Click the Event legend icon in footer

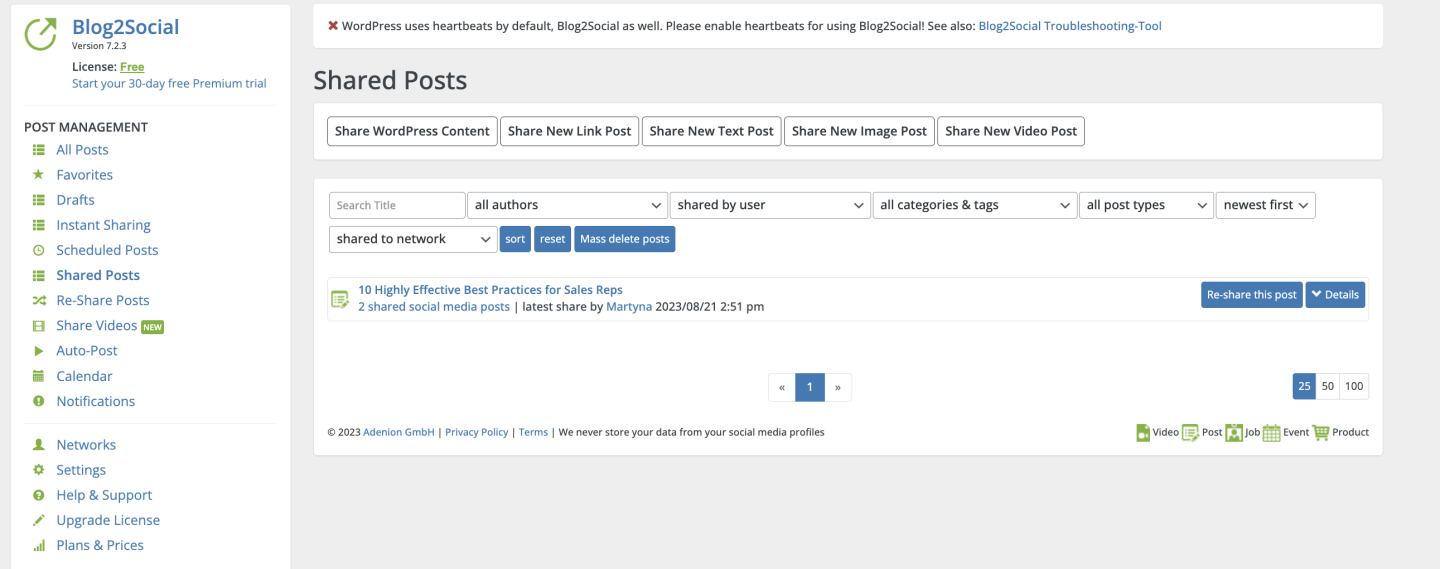[x=1271, y=433]
